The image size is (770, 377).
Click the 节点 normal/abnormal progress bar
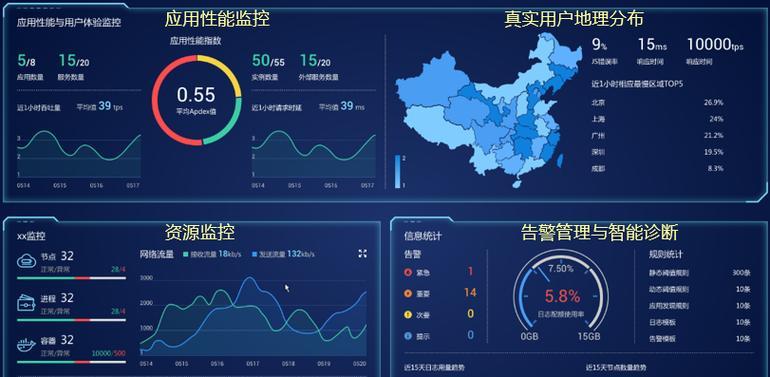tap(71, 278)
